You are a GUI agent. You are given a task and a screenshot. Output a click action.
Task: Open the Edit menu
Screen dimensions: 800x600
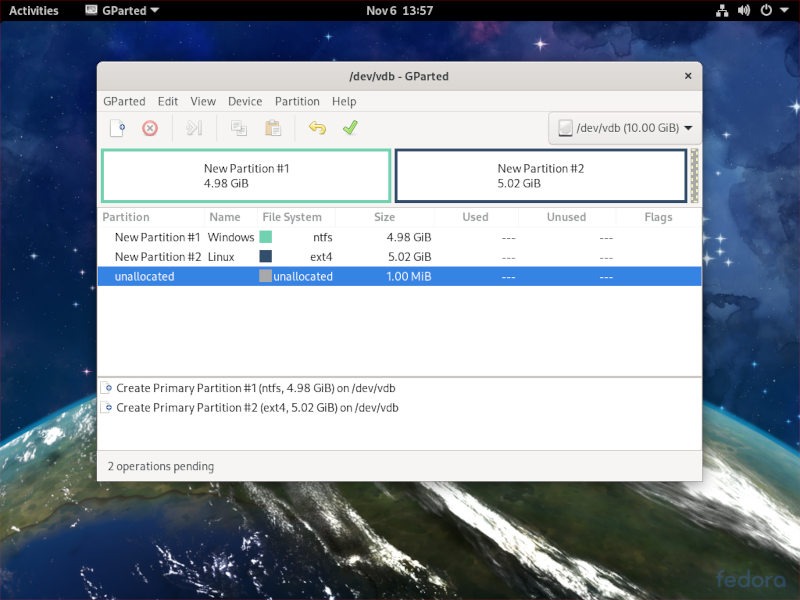click(167, 101)
